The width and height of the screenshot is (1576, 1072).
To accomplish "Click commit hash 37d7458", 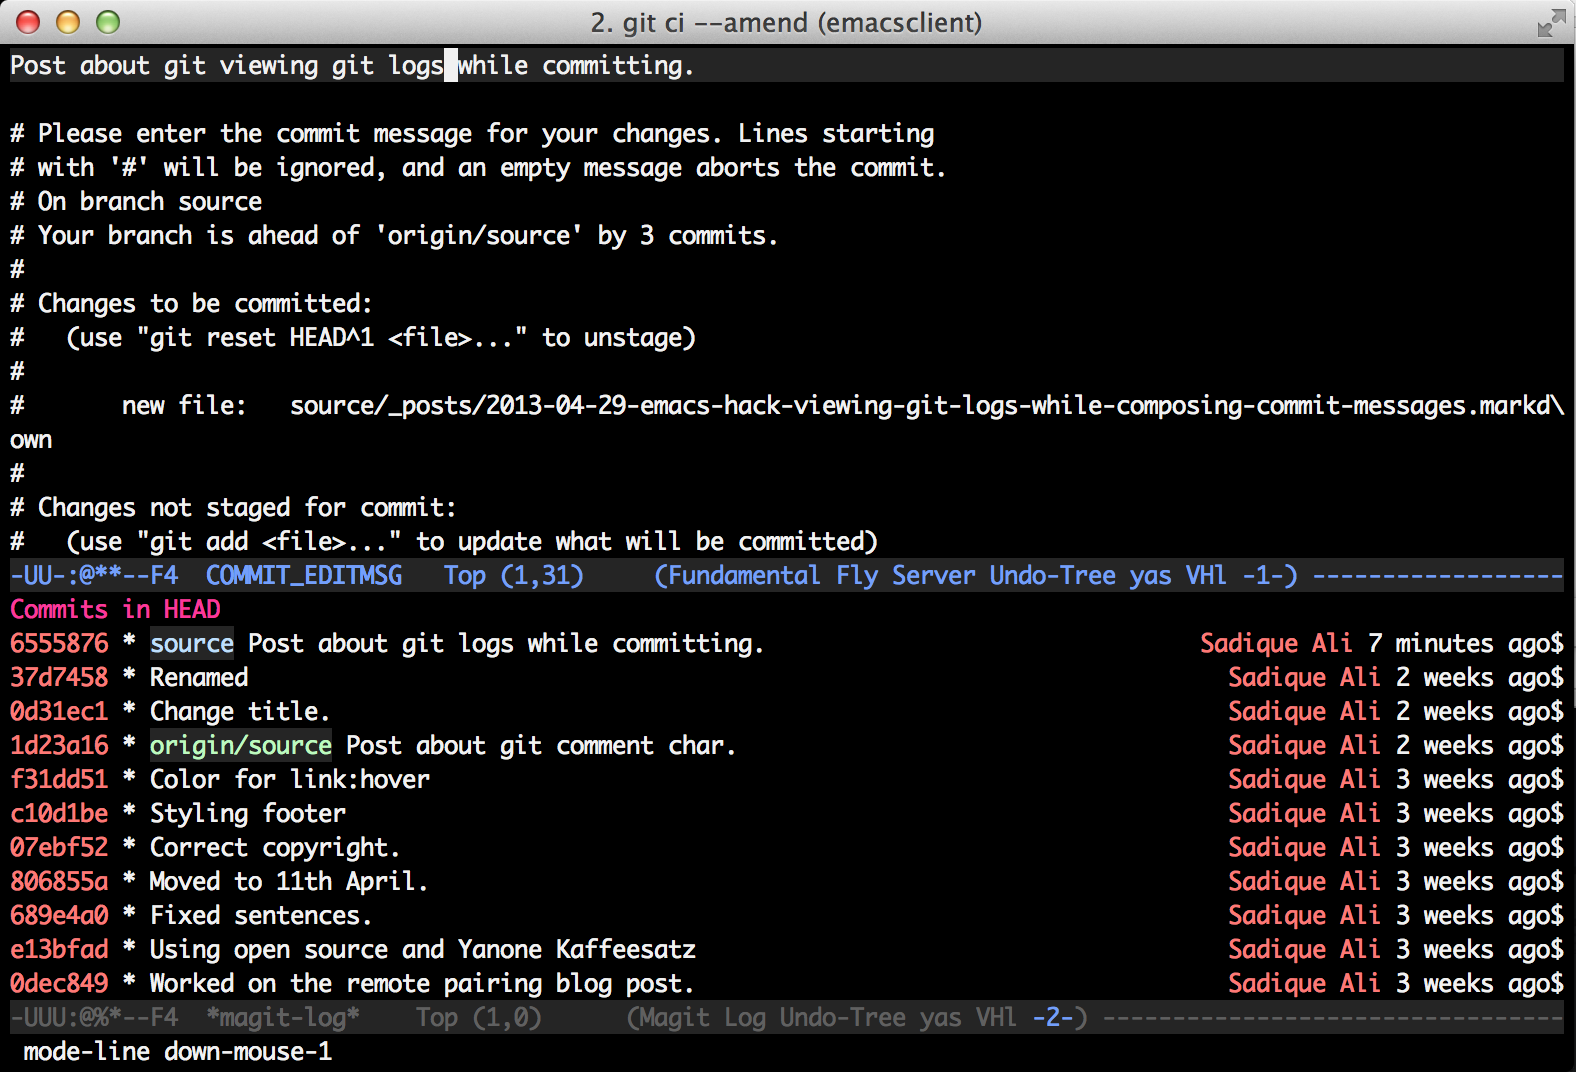I will 59,677.
